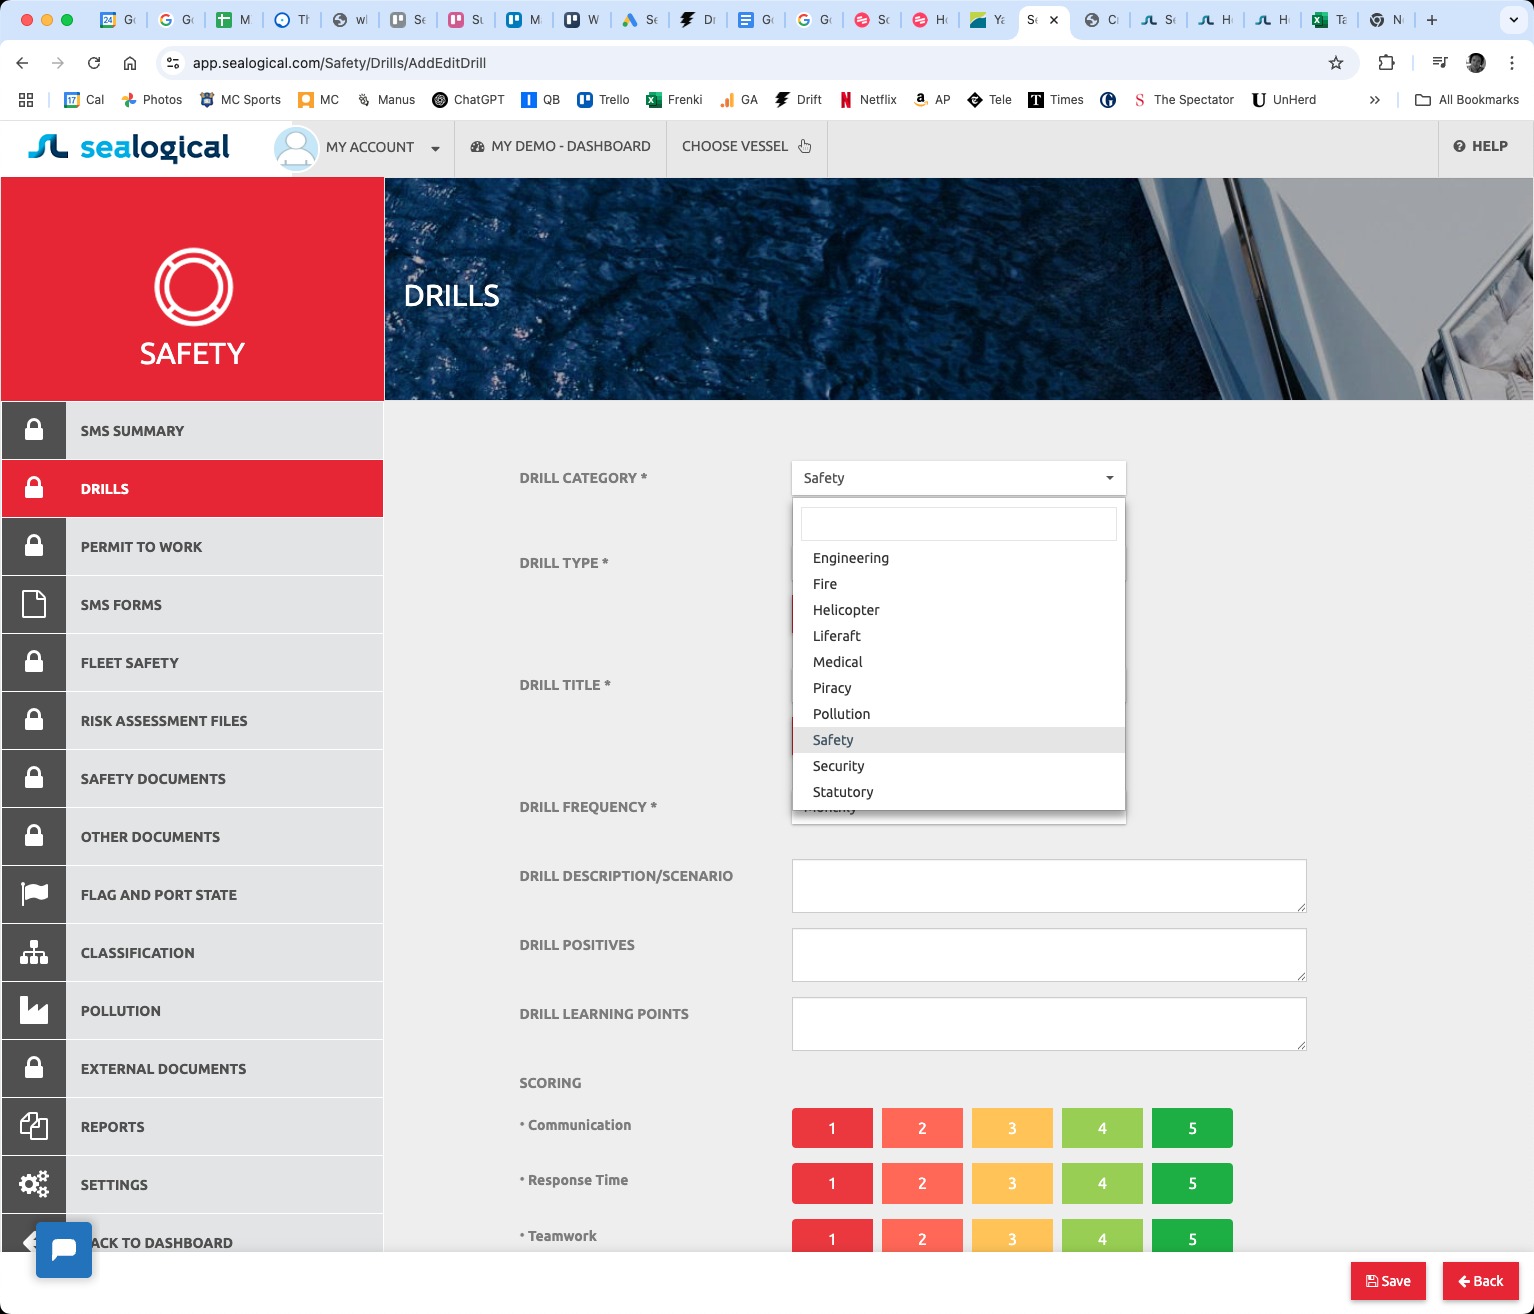Click the SMS Forms document icon
This screenshot has height=1314, width=1534.
pyautogui.click(x=34, y=604)
